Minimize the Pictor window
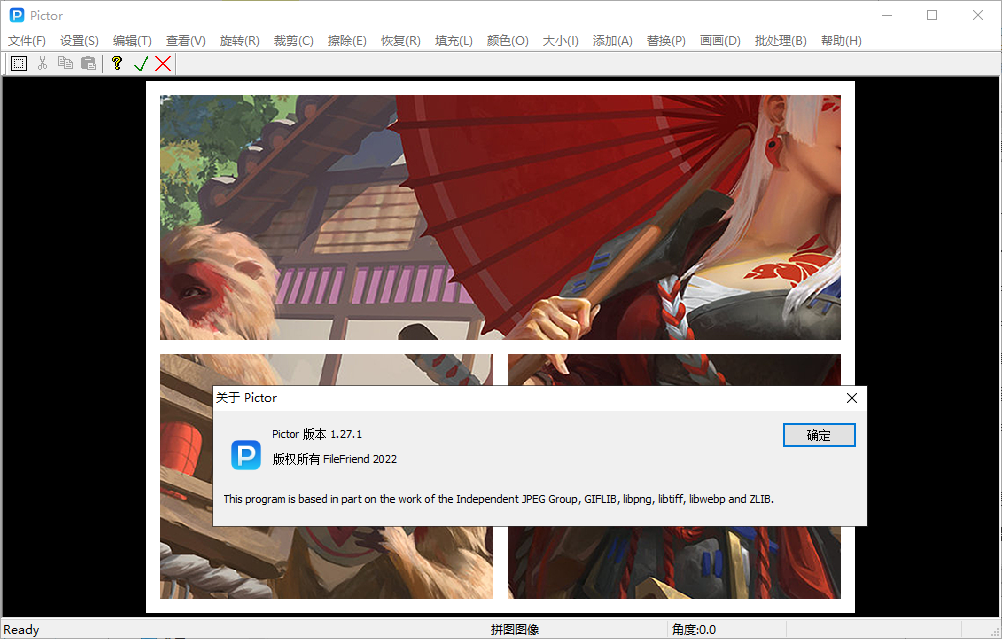This screenshot has width=1002, height=639. coord(887,15)
